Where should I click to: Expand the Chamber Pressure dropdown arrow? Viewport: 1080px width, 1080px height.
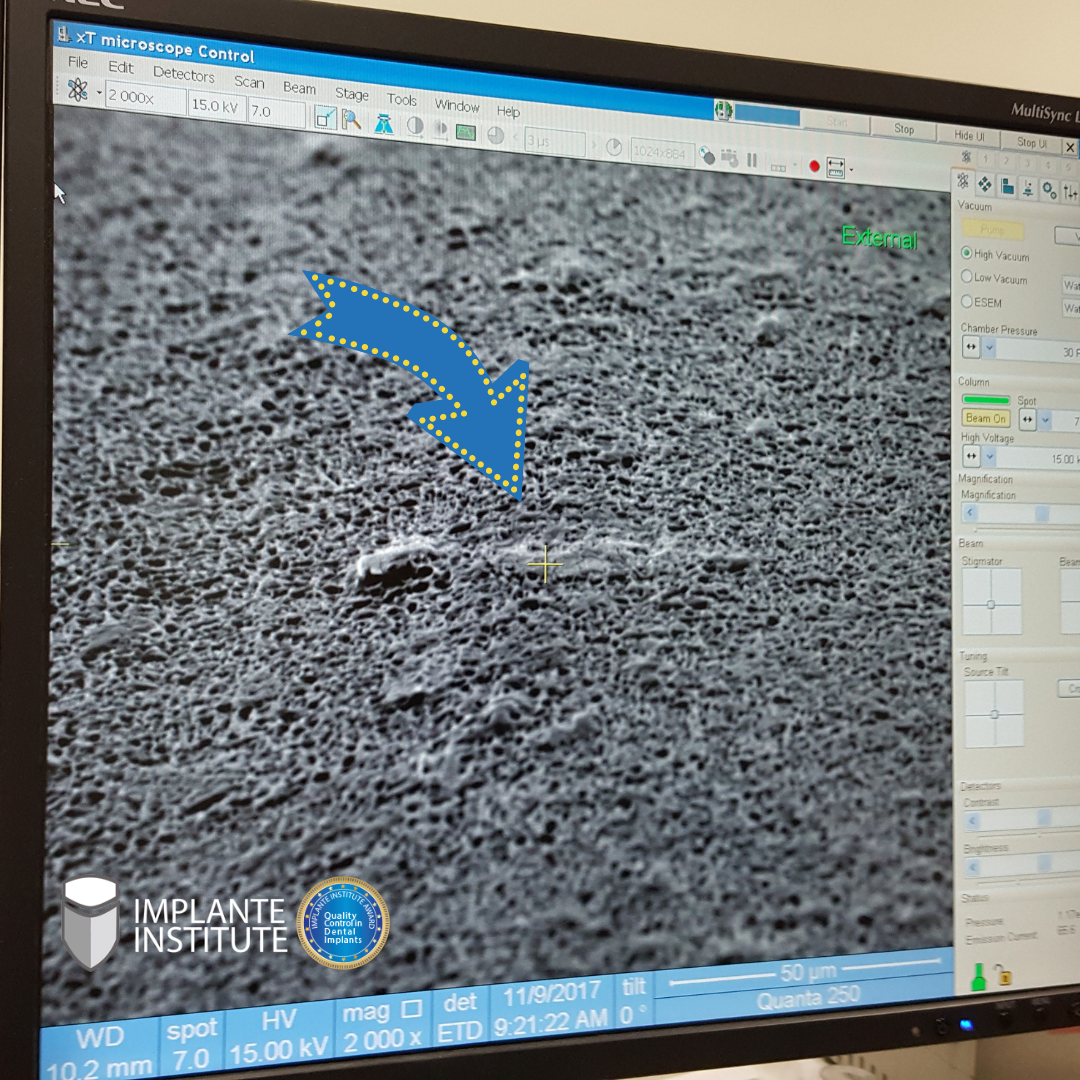989,348
